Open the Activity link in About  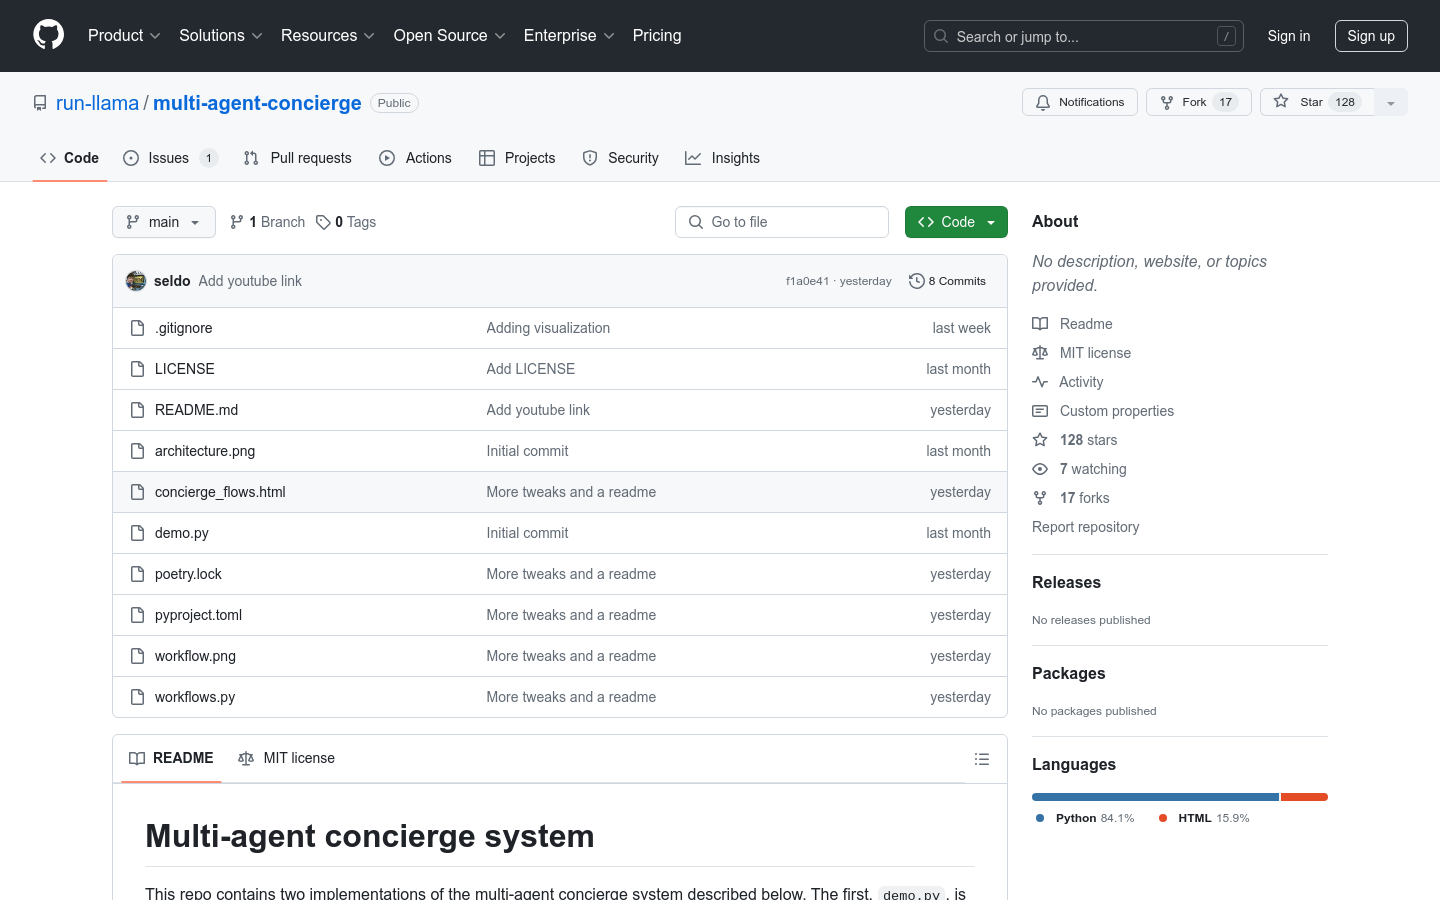point(1067,382)
